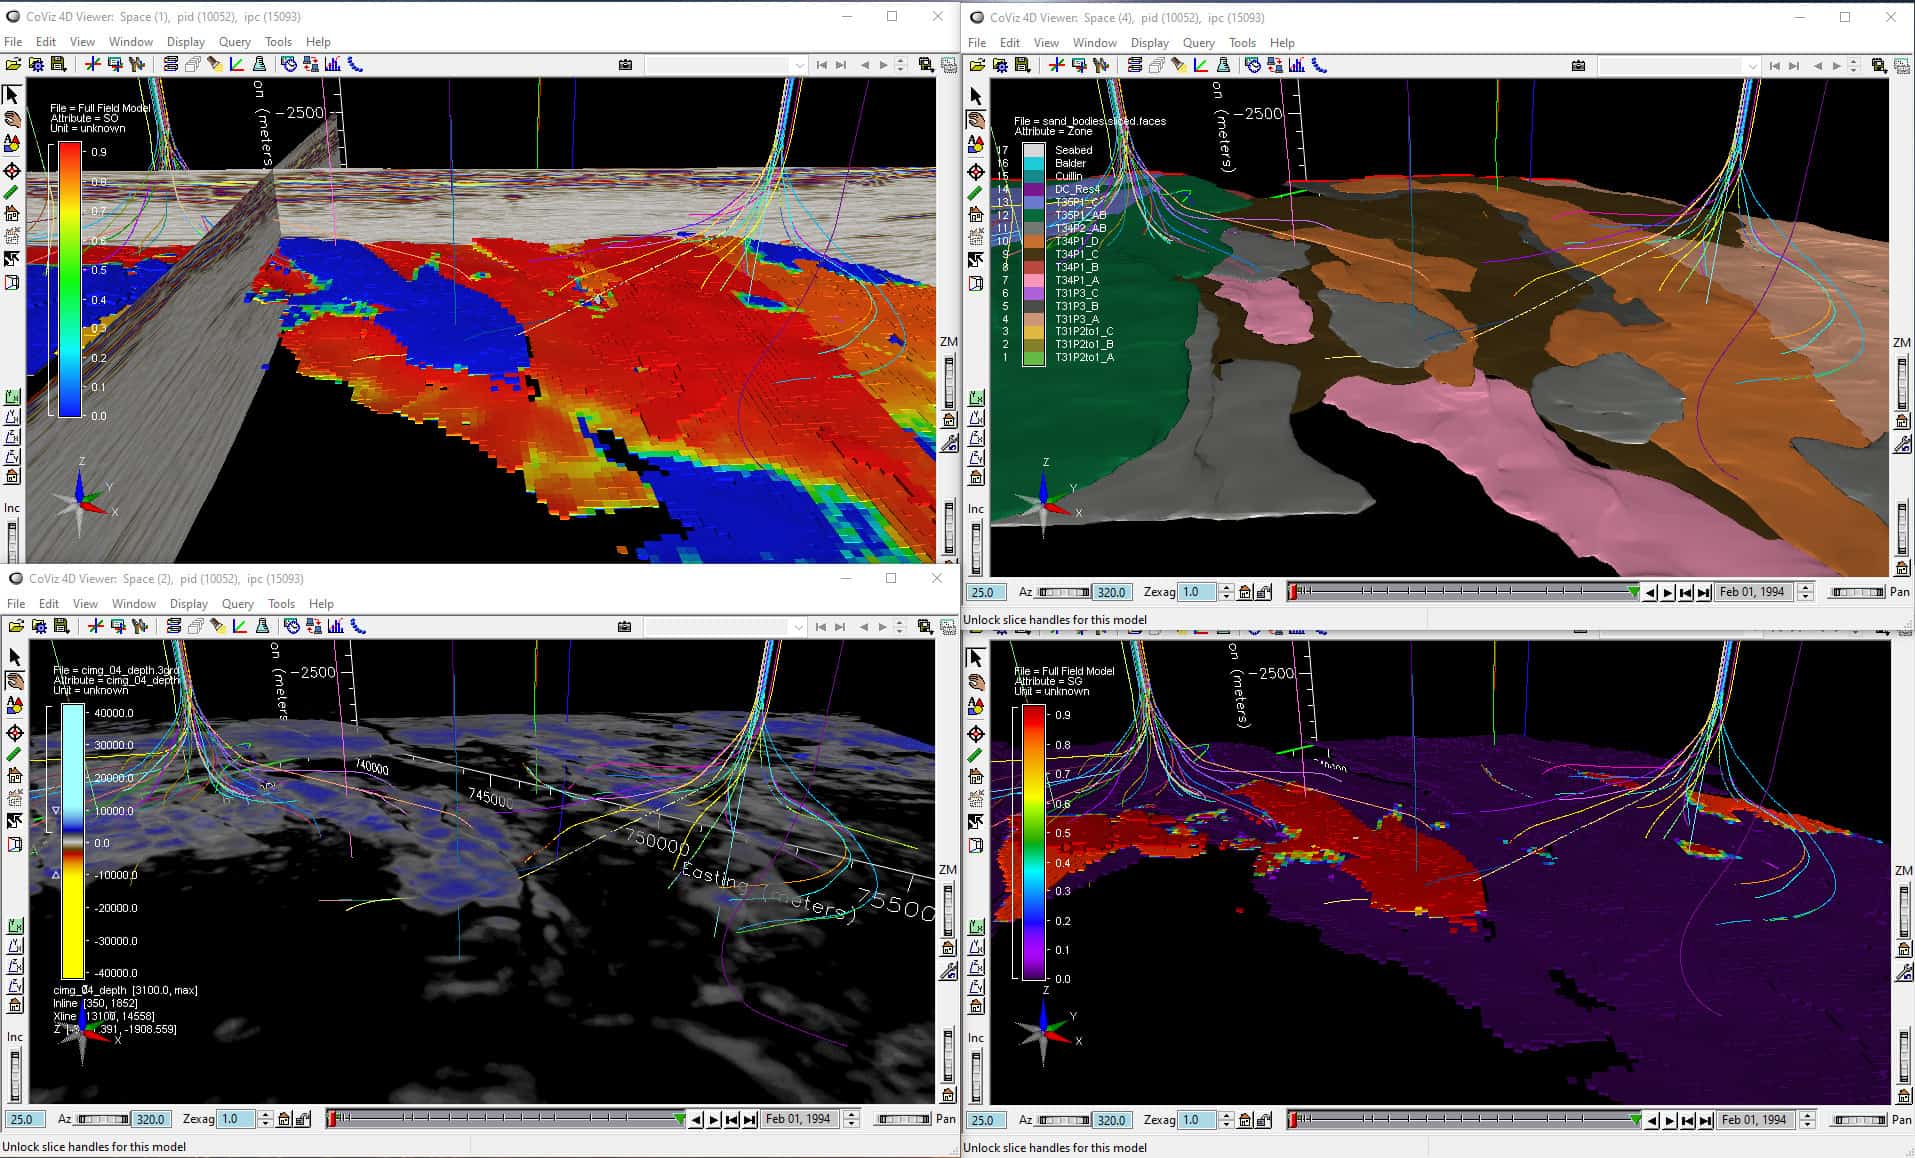The height and width of the screenshot is (1158, 1915).
Task: Toggle the green Y-H view button in Space (1)
Action: [x=12, y=398]
